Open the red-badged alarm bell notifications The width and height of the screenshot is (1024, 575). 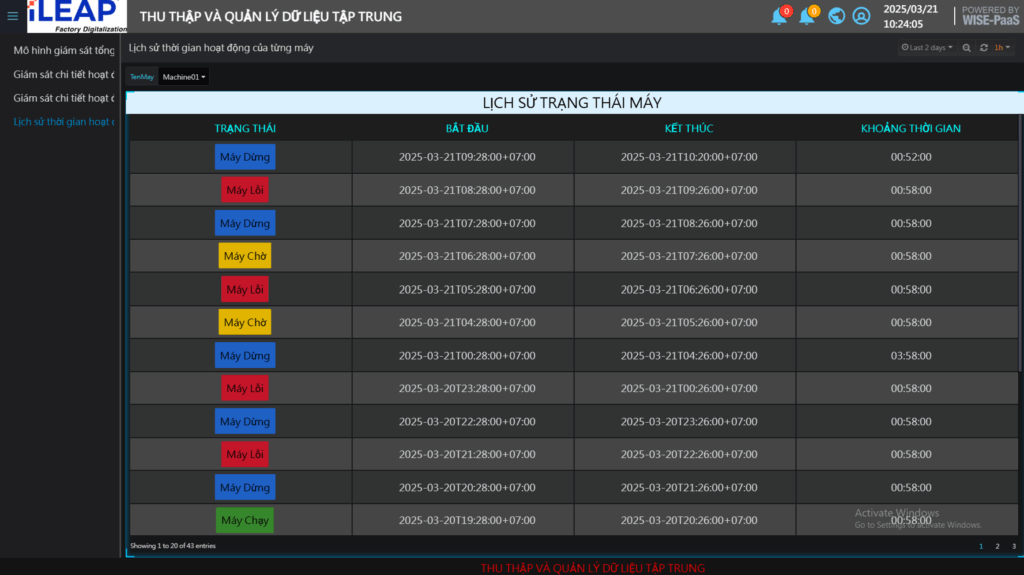coord(779,16)
